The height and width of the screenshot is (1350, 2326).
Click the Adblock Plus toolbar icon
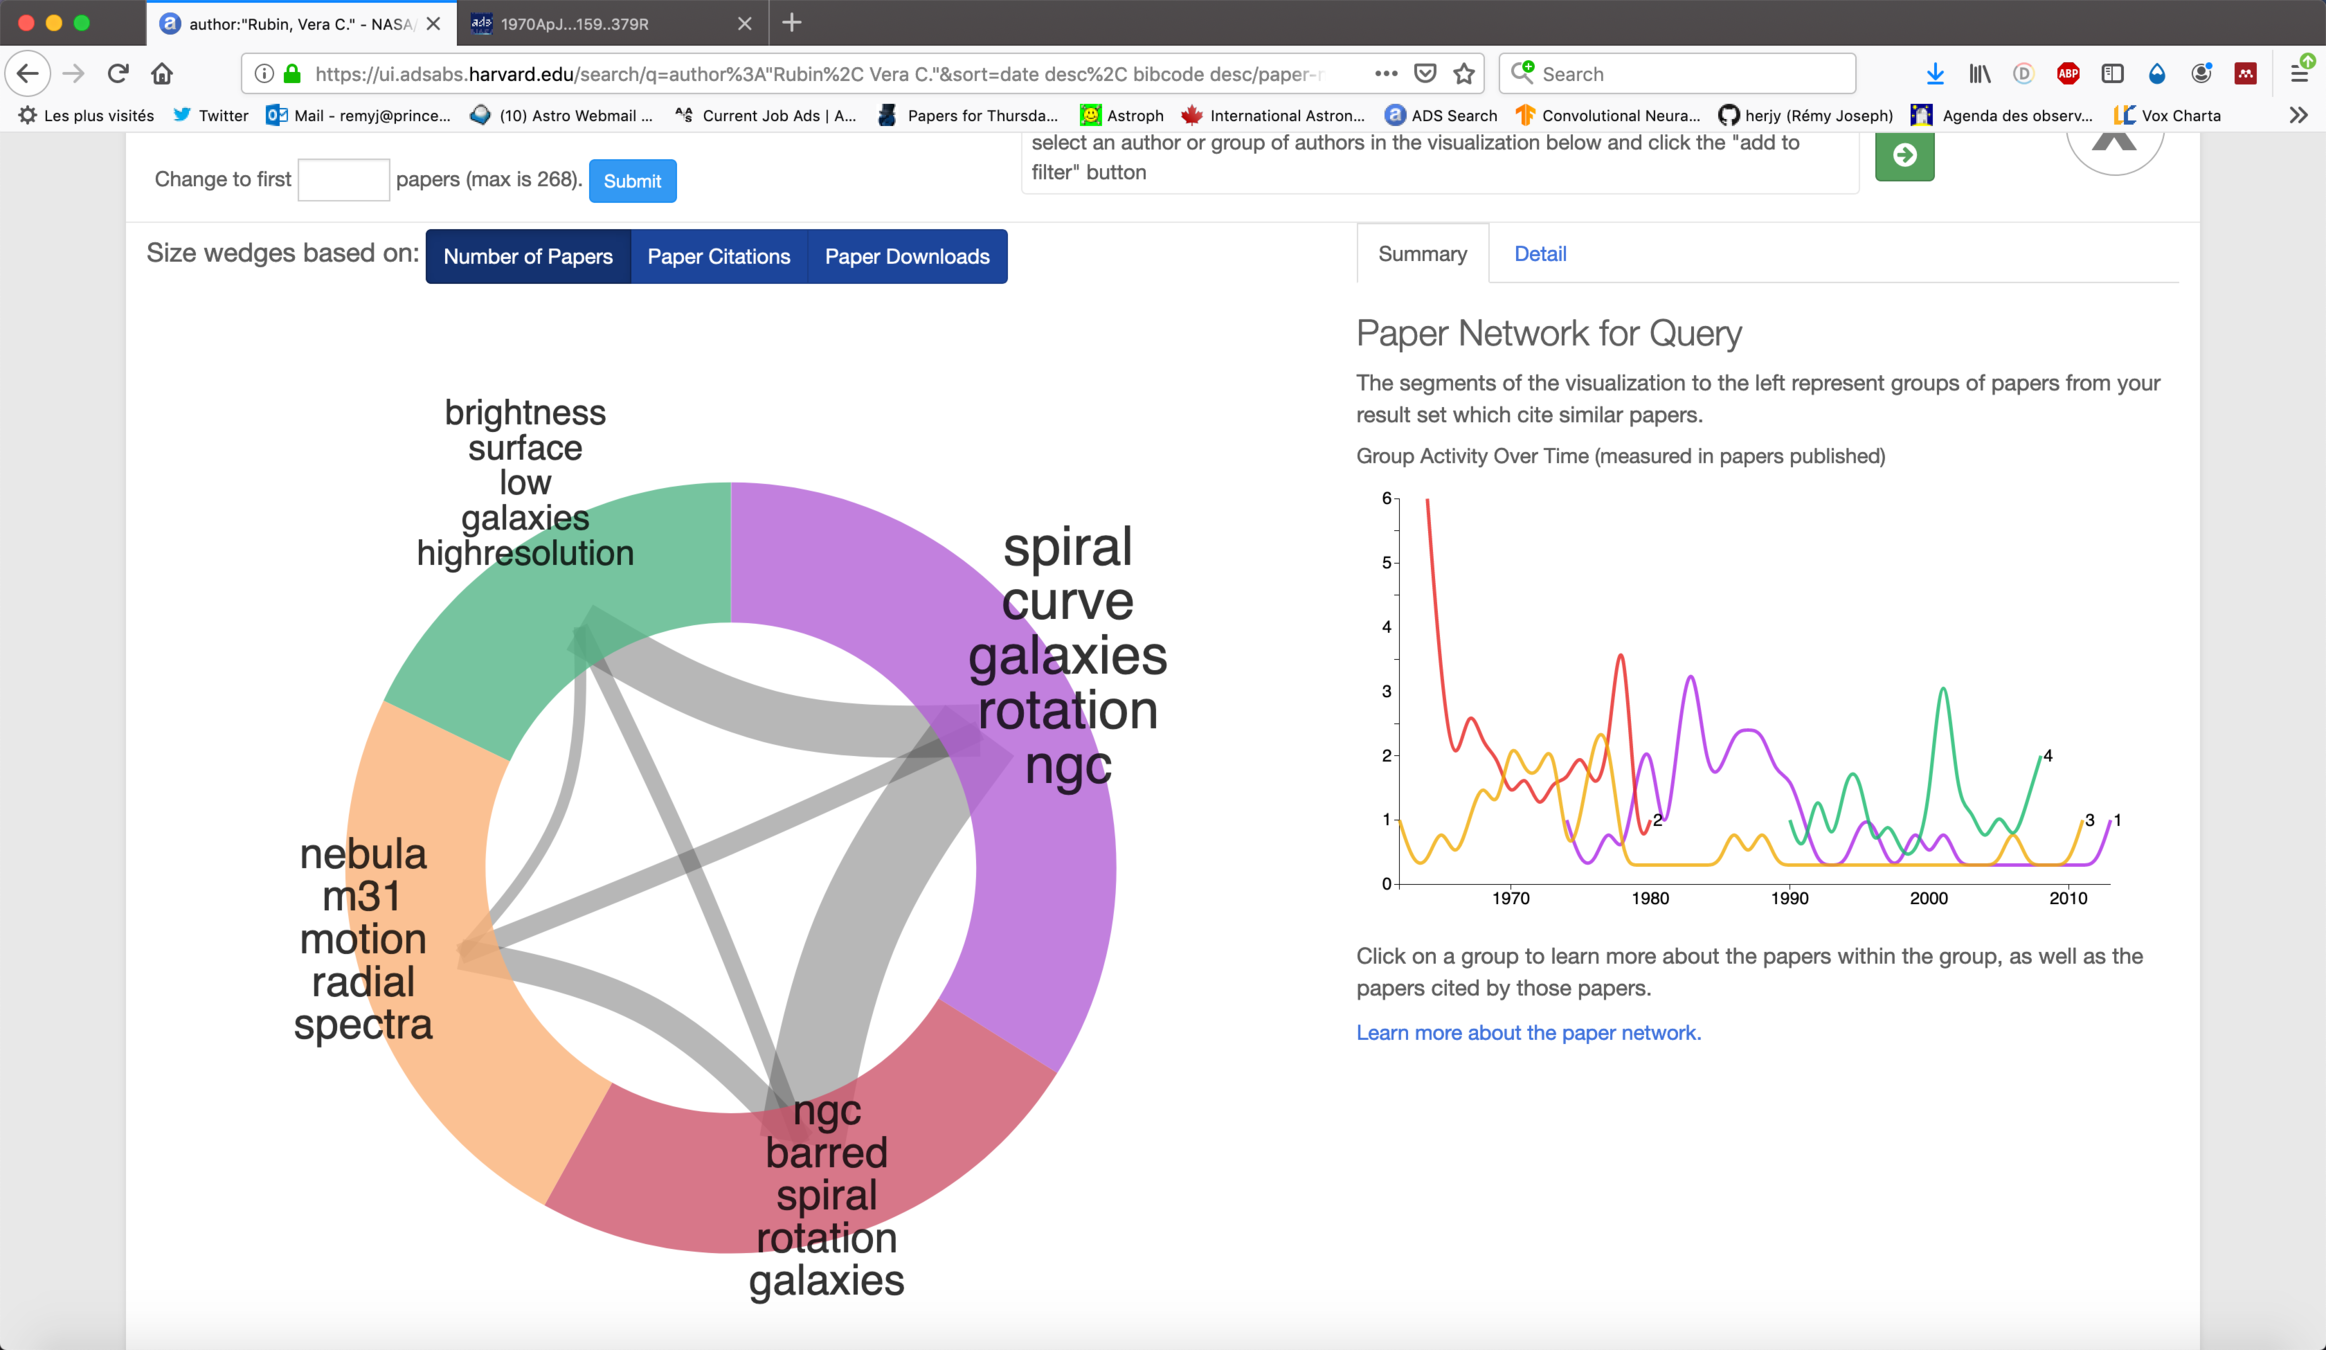tap(2068, 73)
